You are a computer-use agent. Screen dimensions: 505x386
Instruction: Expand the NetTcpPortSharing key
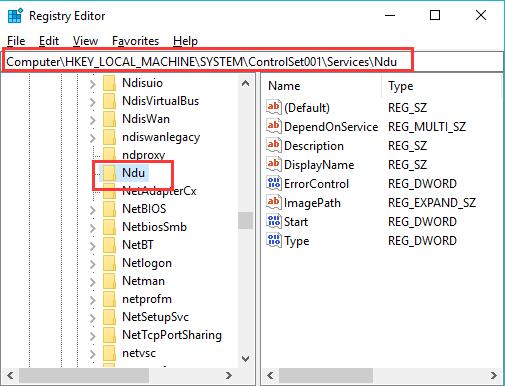(93, 336)
